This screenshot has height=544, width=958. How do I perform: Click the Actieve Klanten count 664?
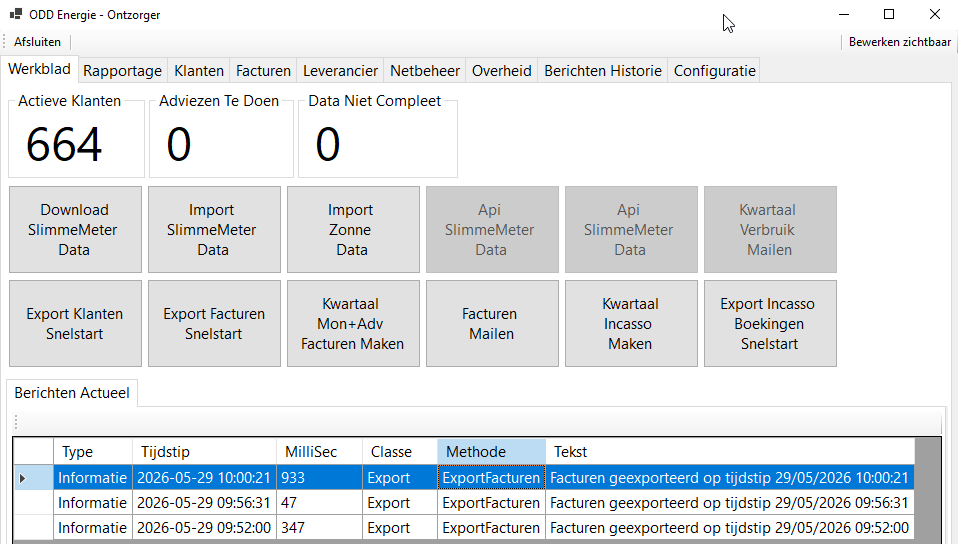tap(64, 145)
